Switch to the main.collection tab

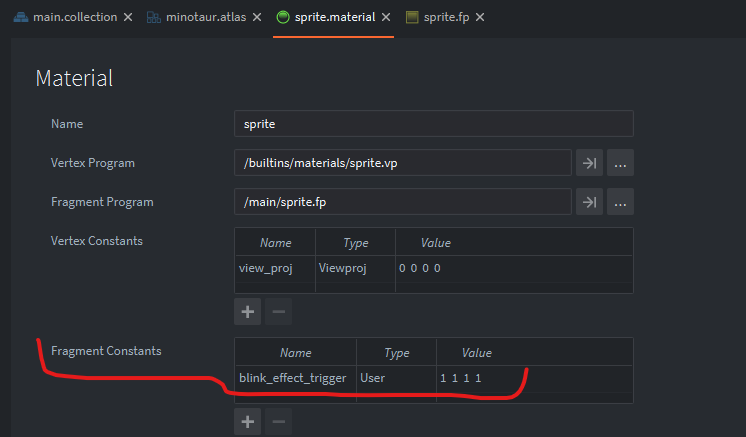point(66,18)
